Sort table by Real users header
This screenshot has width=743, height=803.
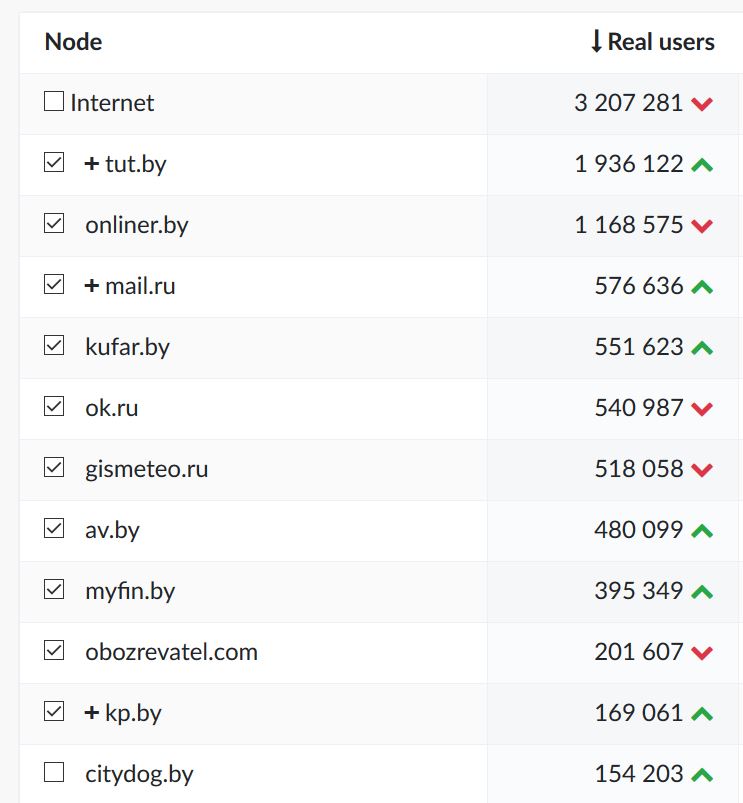(x=661, y=42)
